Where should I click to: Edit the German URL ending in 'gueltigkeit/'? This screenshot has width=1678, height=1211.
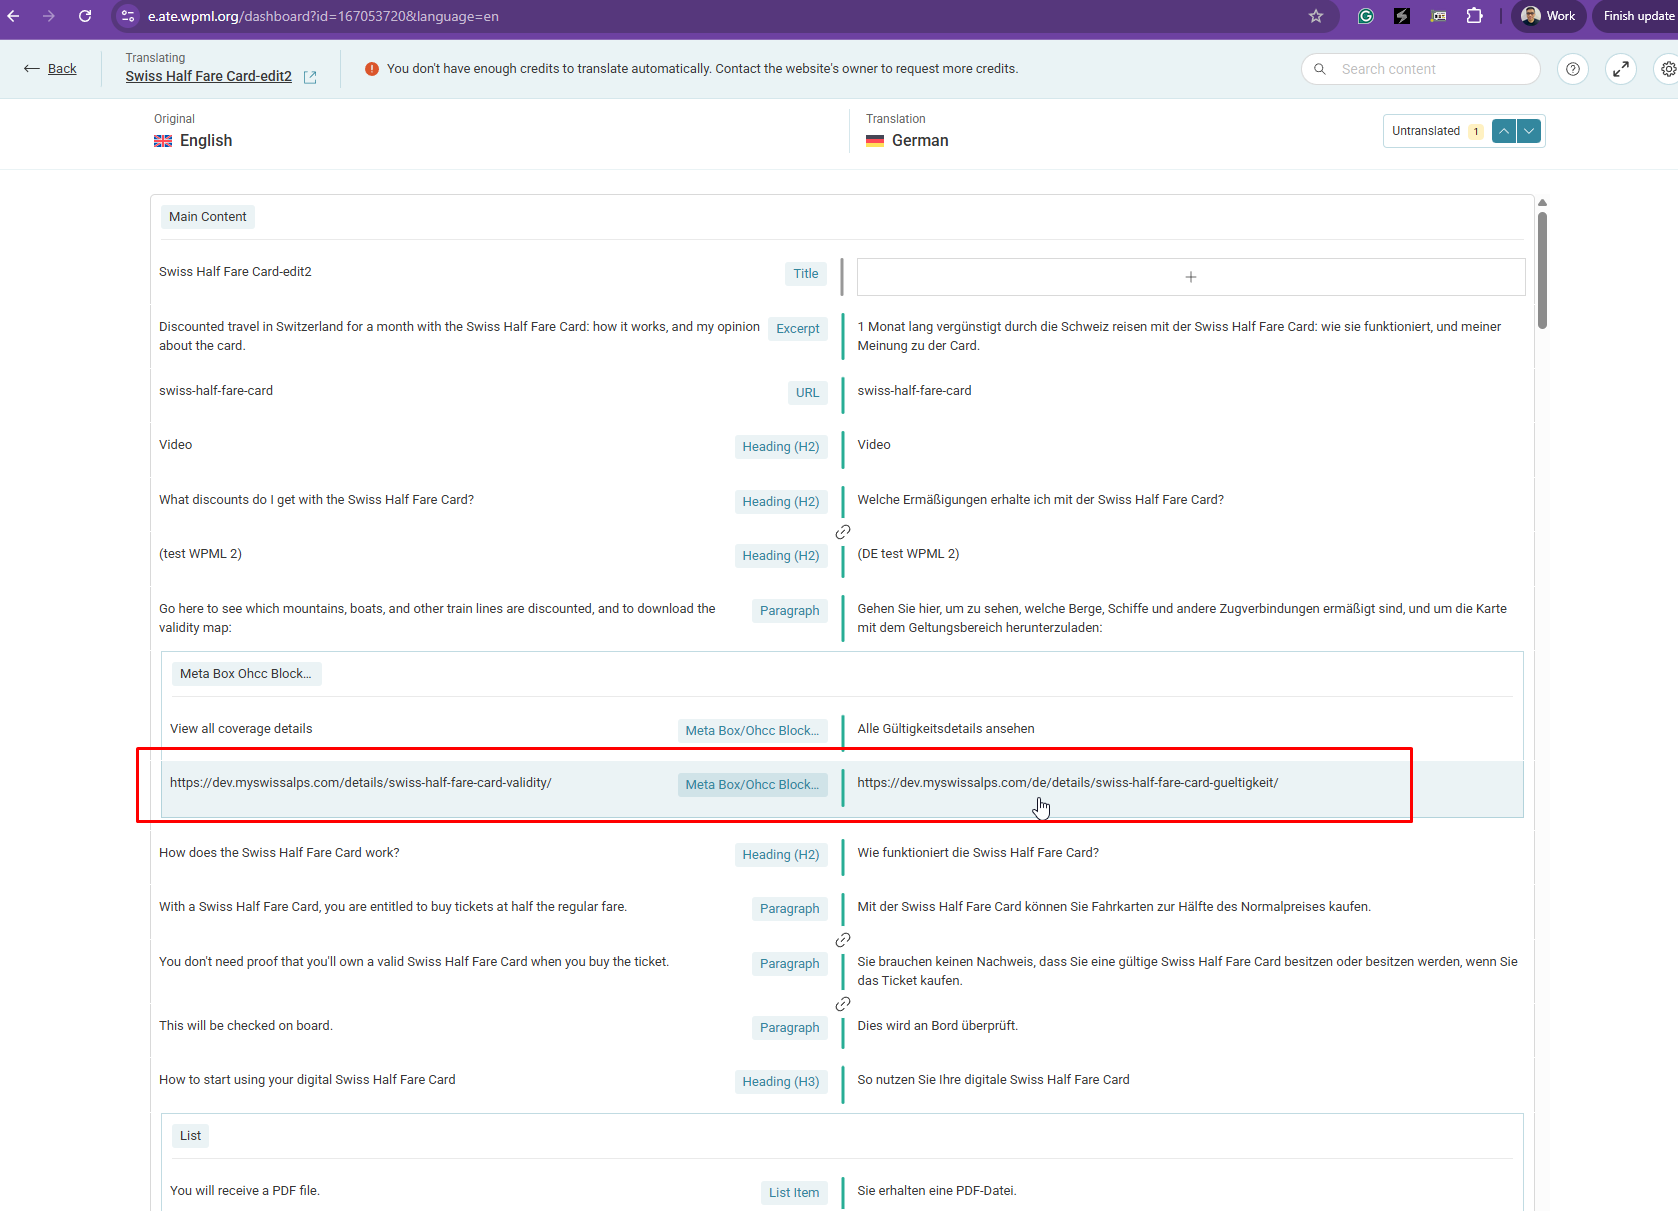tap(1068, 783)
